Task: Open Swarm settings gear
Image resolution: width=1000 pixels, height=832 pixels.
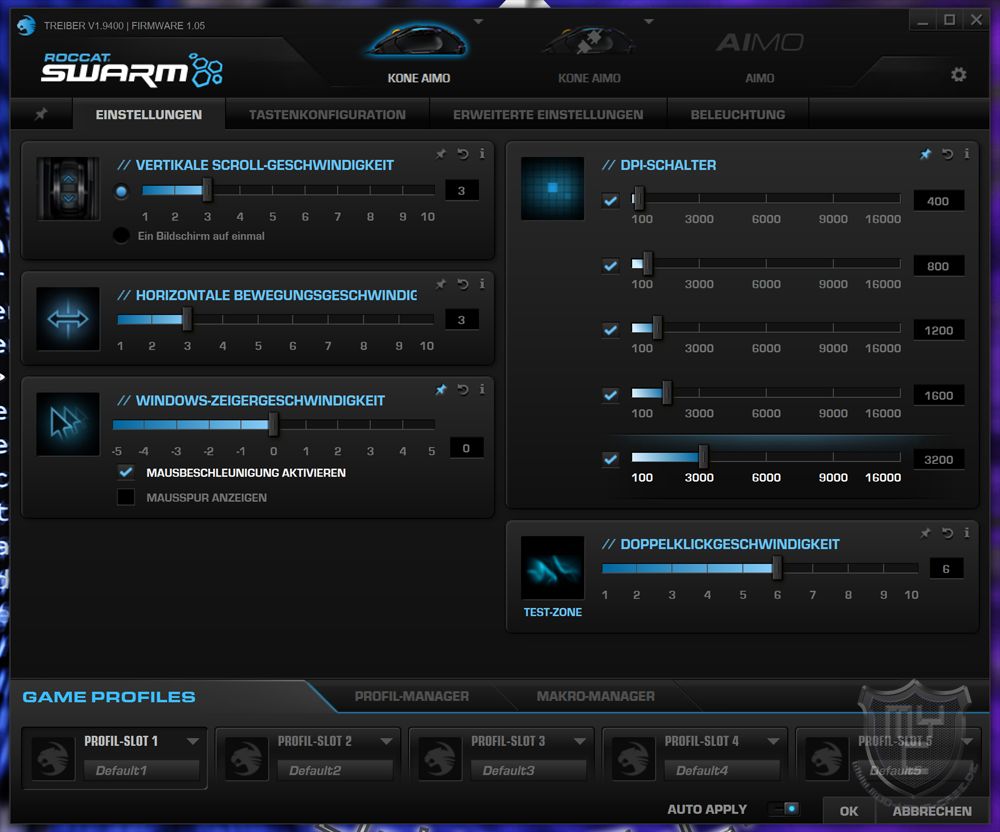Action: [x=959, y=75]
